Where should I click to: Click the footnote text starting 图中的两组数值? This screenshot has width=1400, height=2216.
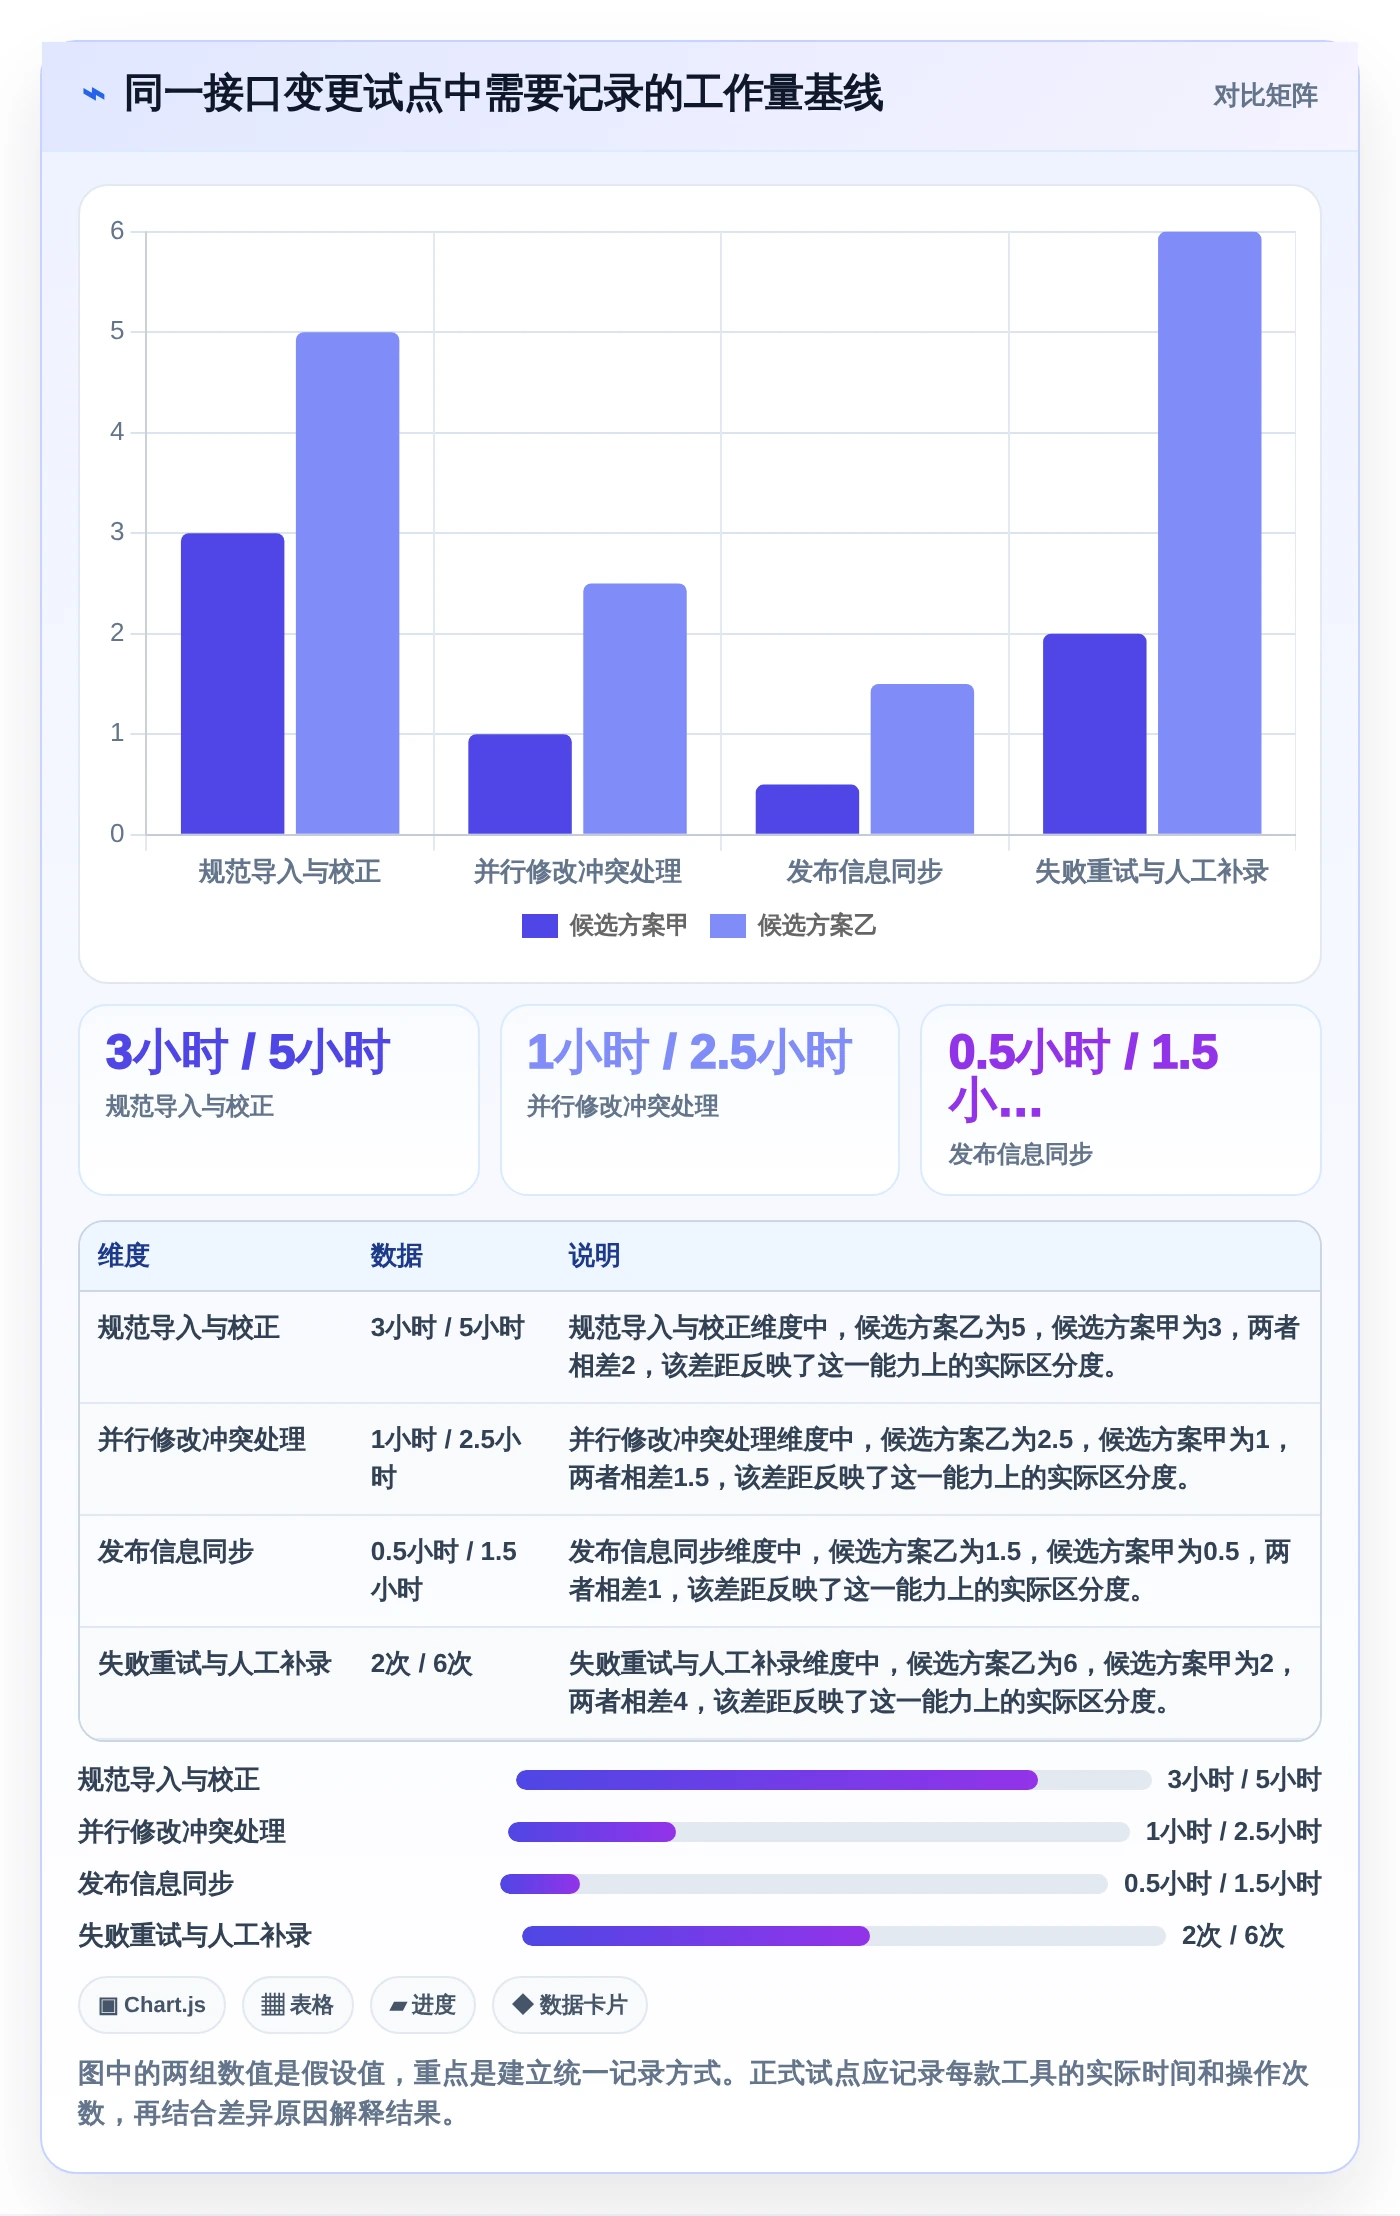[693, 2093]
